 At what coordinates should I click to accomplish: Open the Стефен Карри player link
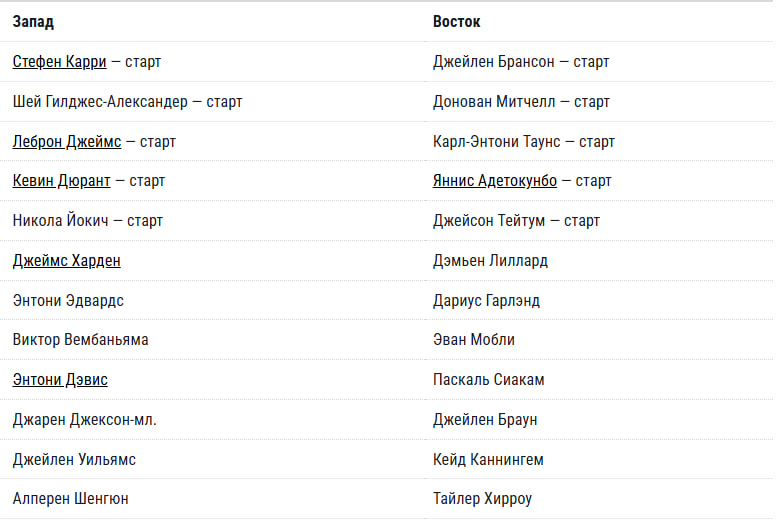pos(59,62)
